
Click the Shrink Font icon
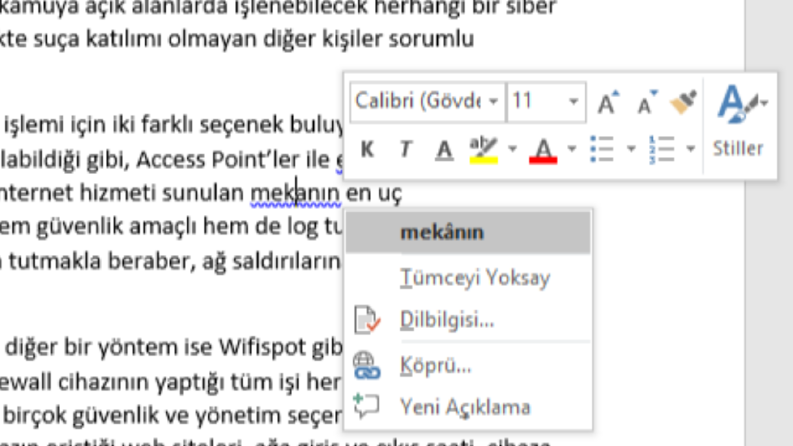pyautogui.click(x=647, y=102)
